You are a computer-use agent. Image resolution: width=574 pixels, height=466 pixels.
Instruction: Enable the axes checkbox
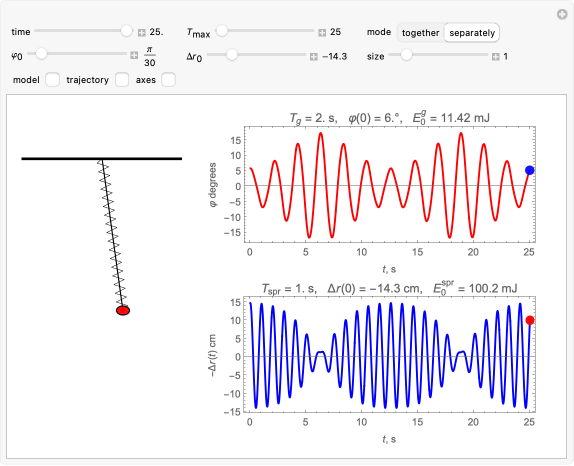[x=168, y=80]
